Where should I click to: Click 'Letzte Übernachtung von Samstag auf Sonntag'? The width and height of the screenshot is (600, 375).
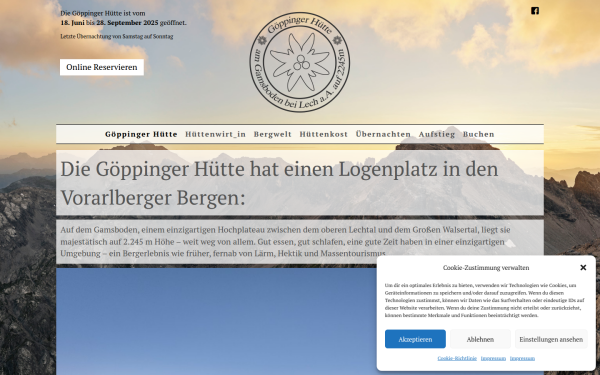(x=117, y=37)
